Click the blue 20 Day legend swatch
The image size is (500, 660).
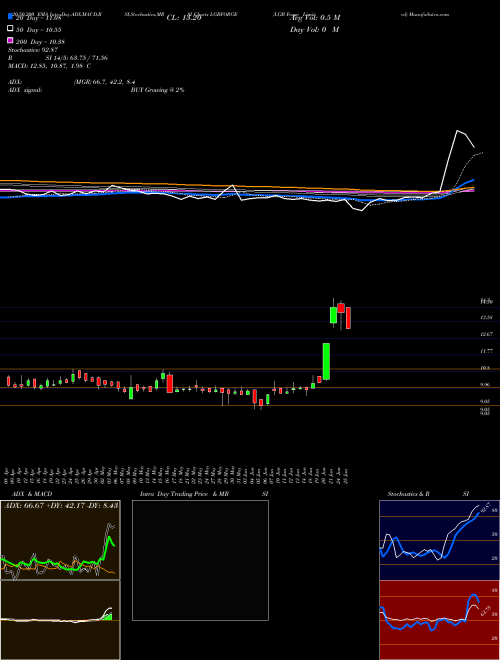pos(11,17)
